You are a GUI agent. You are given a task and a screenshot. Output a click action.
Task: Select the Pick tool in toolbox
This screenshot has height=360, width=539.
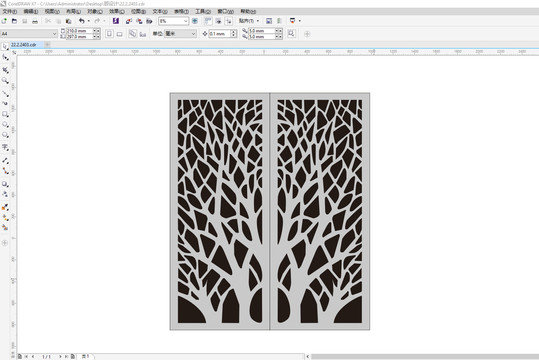[x=5, y=46]
